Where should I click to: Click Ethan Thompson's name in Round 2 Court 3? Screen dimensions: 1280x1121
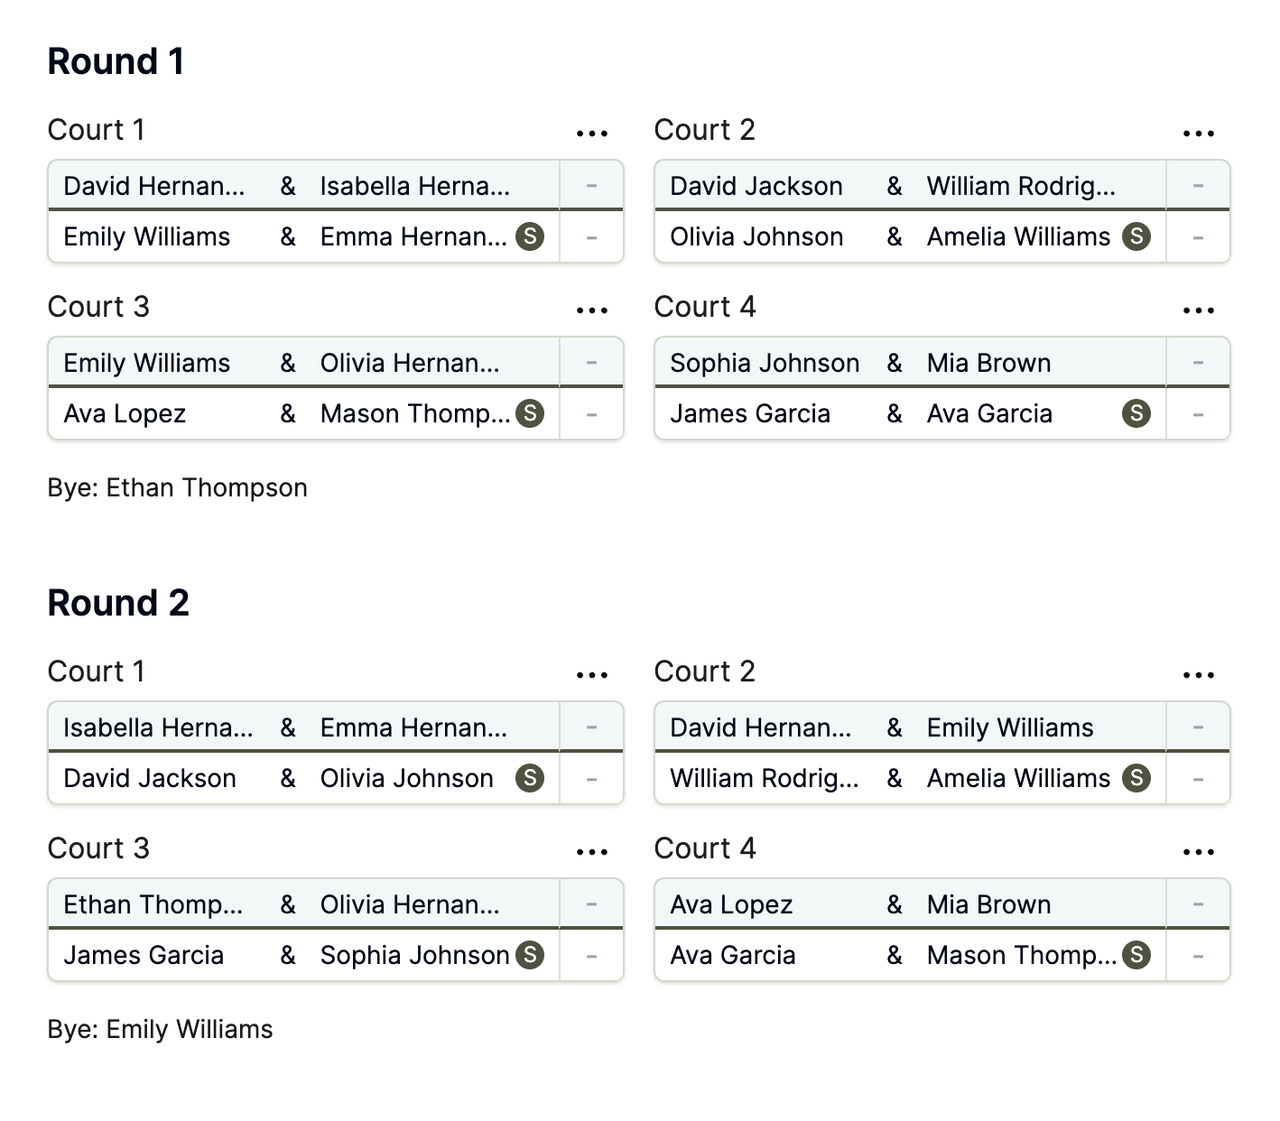point(153,905)
